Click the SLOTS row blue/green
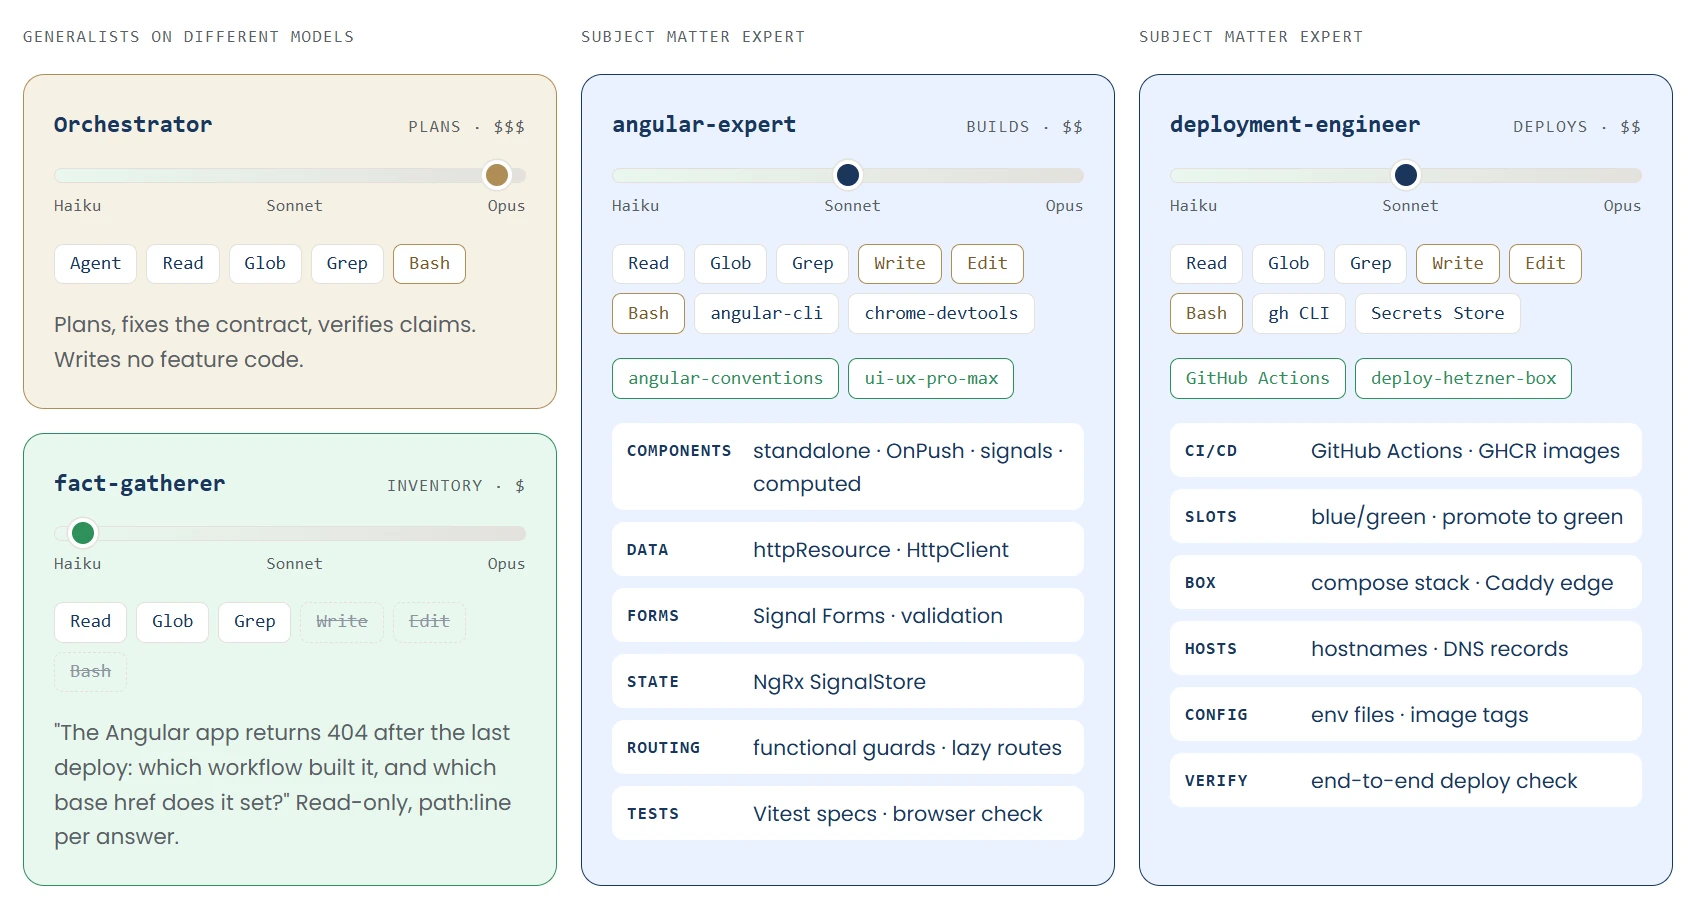The height and width of the screenshot is (911, 1698). (x=1406, y=517)
